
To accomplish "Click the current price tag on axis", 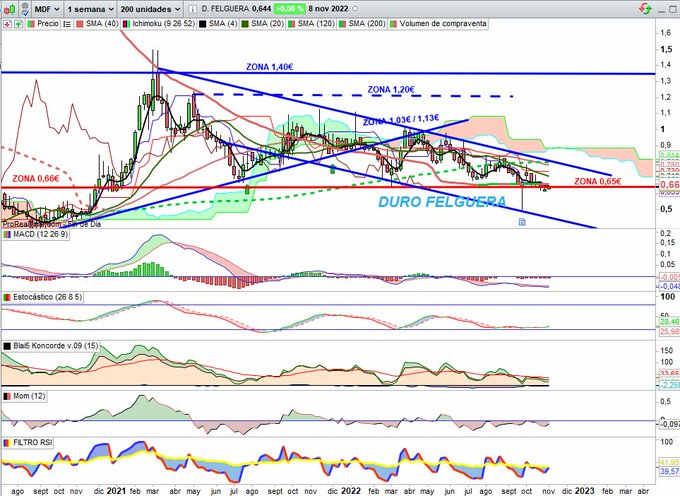I will click(670, 186).
